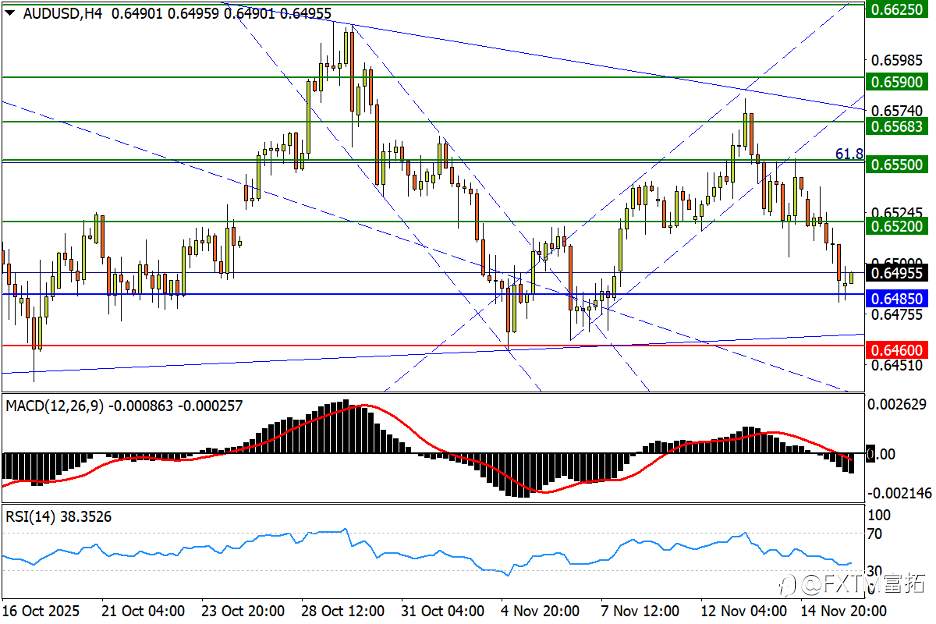Click the 7 Nov 12:00 time label
Image resolution: width=936 pixels, height=624 pixels.
click(x=640, y=611)
